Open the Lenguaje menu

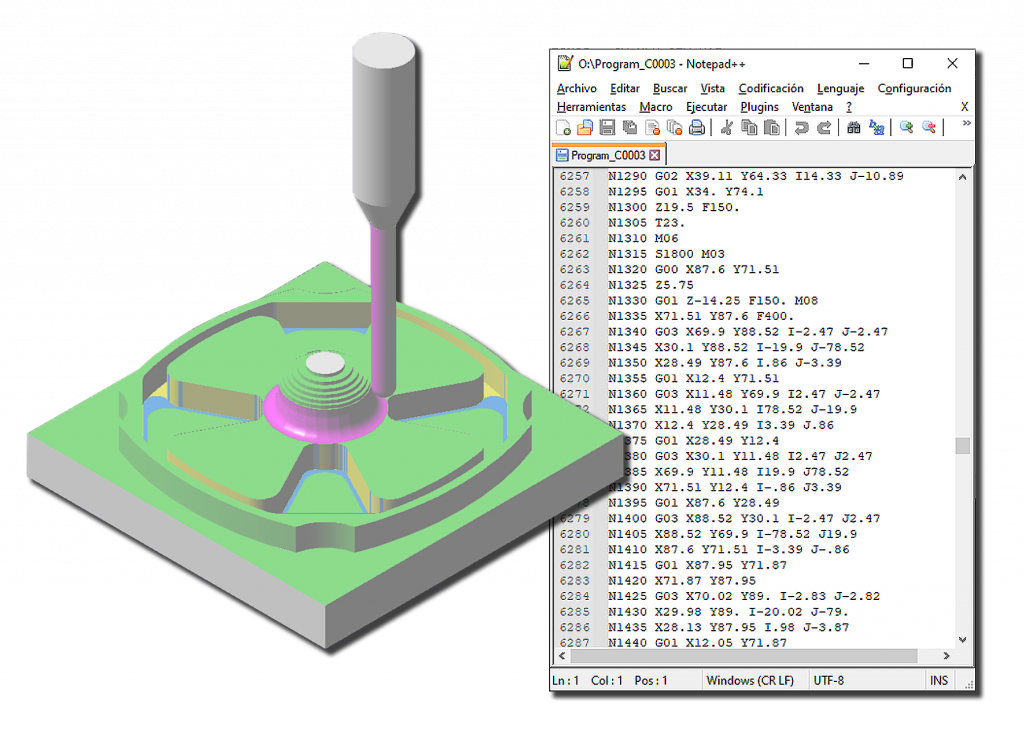coord(840,89)
